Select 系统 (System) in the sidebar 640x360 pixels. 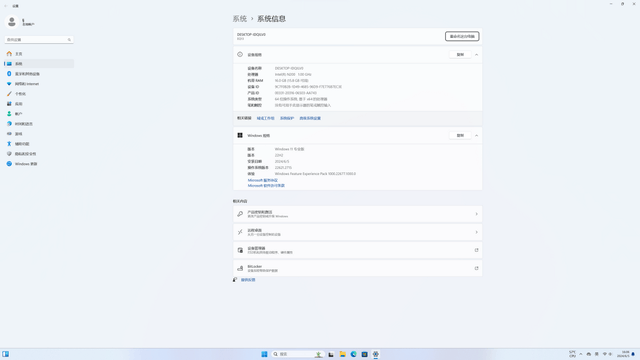pyautogui.click(x=39, y=64)
